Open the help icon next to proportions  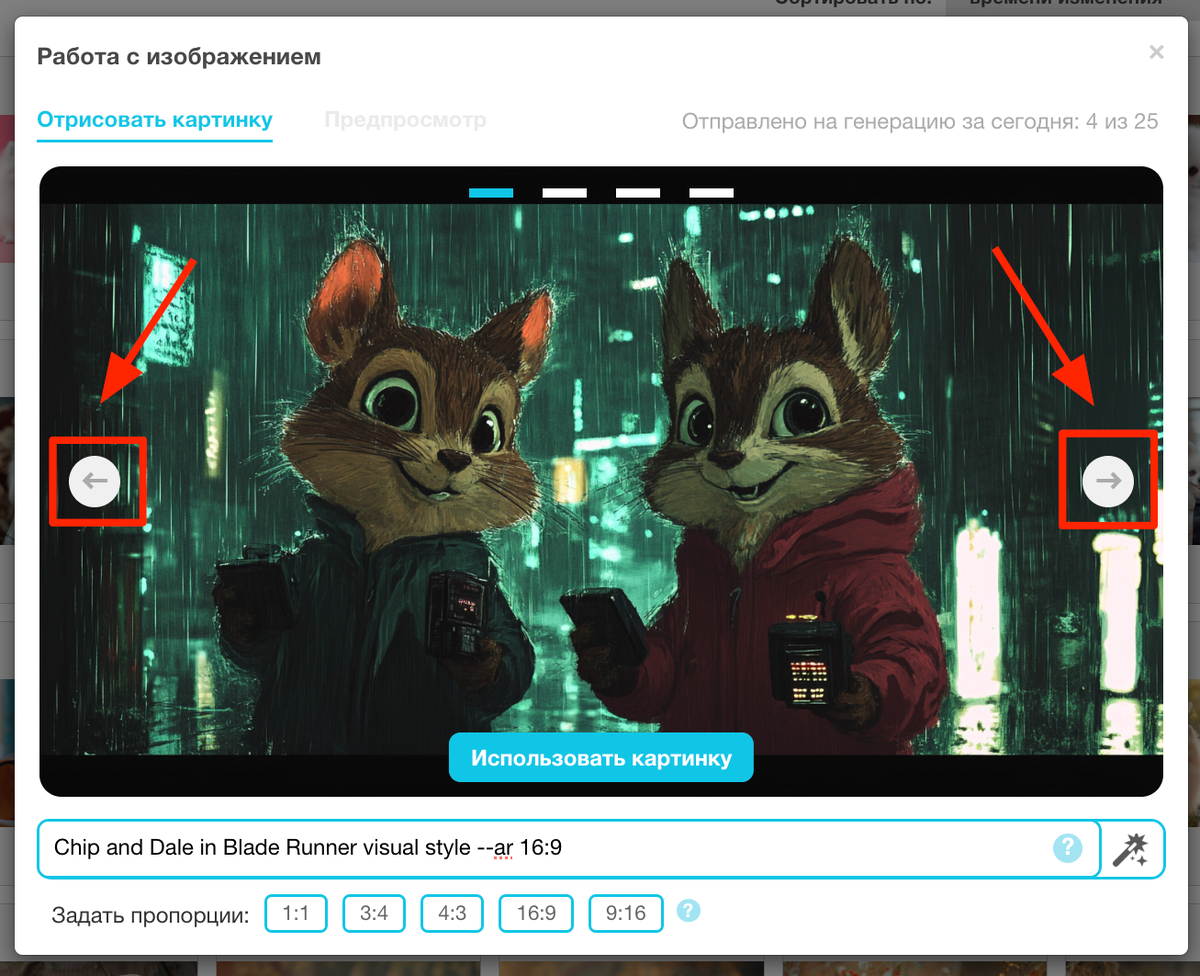(x=689, y=912)
